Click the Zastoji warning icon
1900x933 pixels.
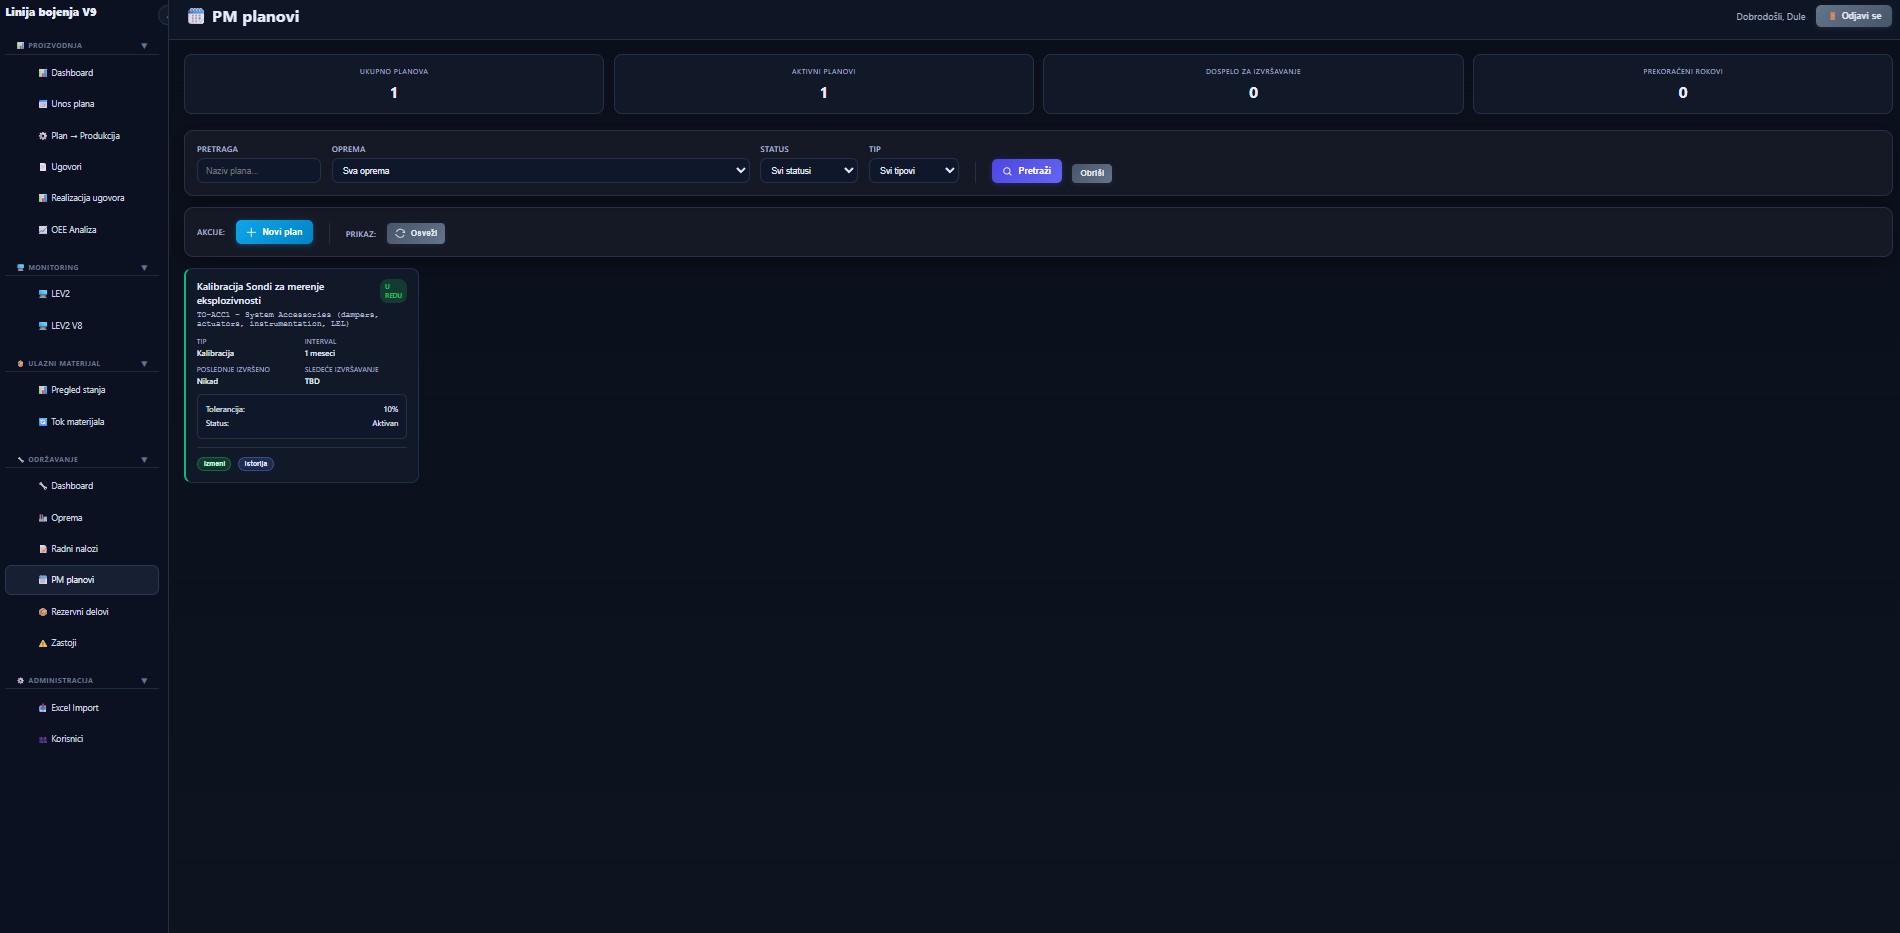(43, 643)
